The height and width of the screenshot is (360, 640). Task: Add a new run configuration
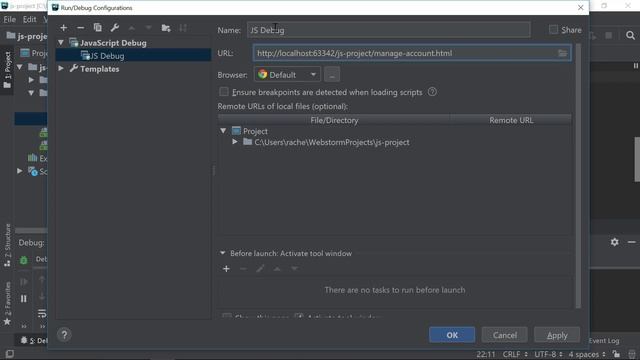[x=63, y=28]
